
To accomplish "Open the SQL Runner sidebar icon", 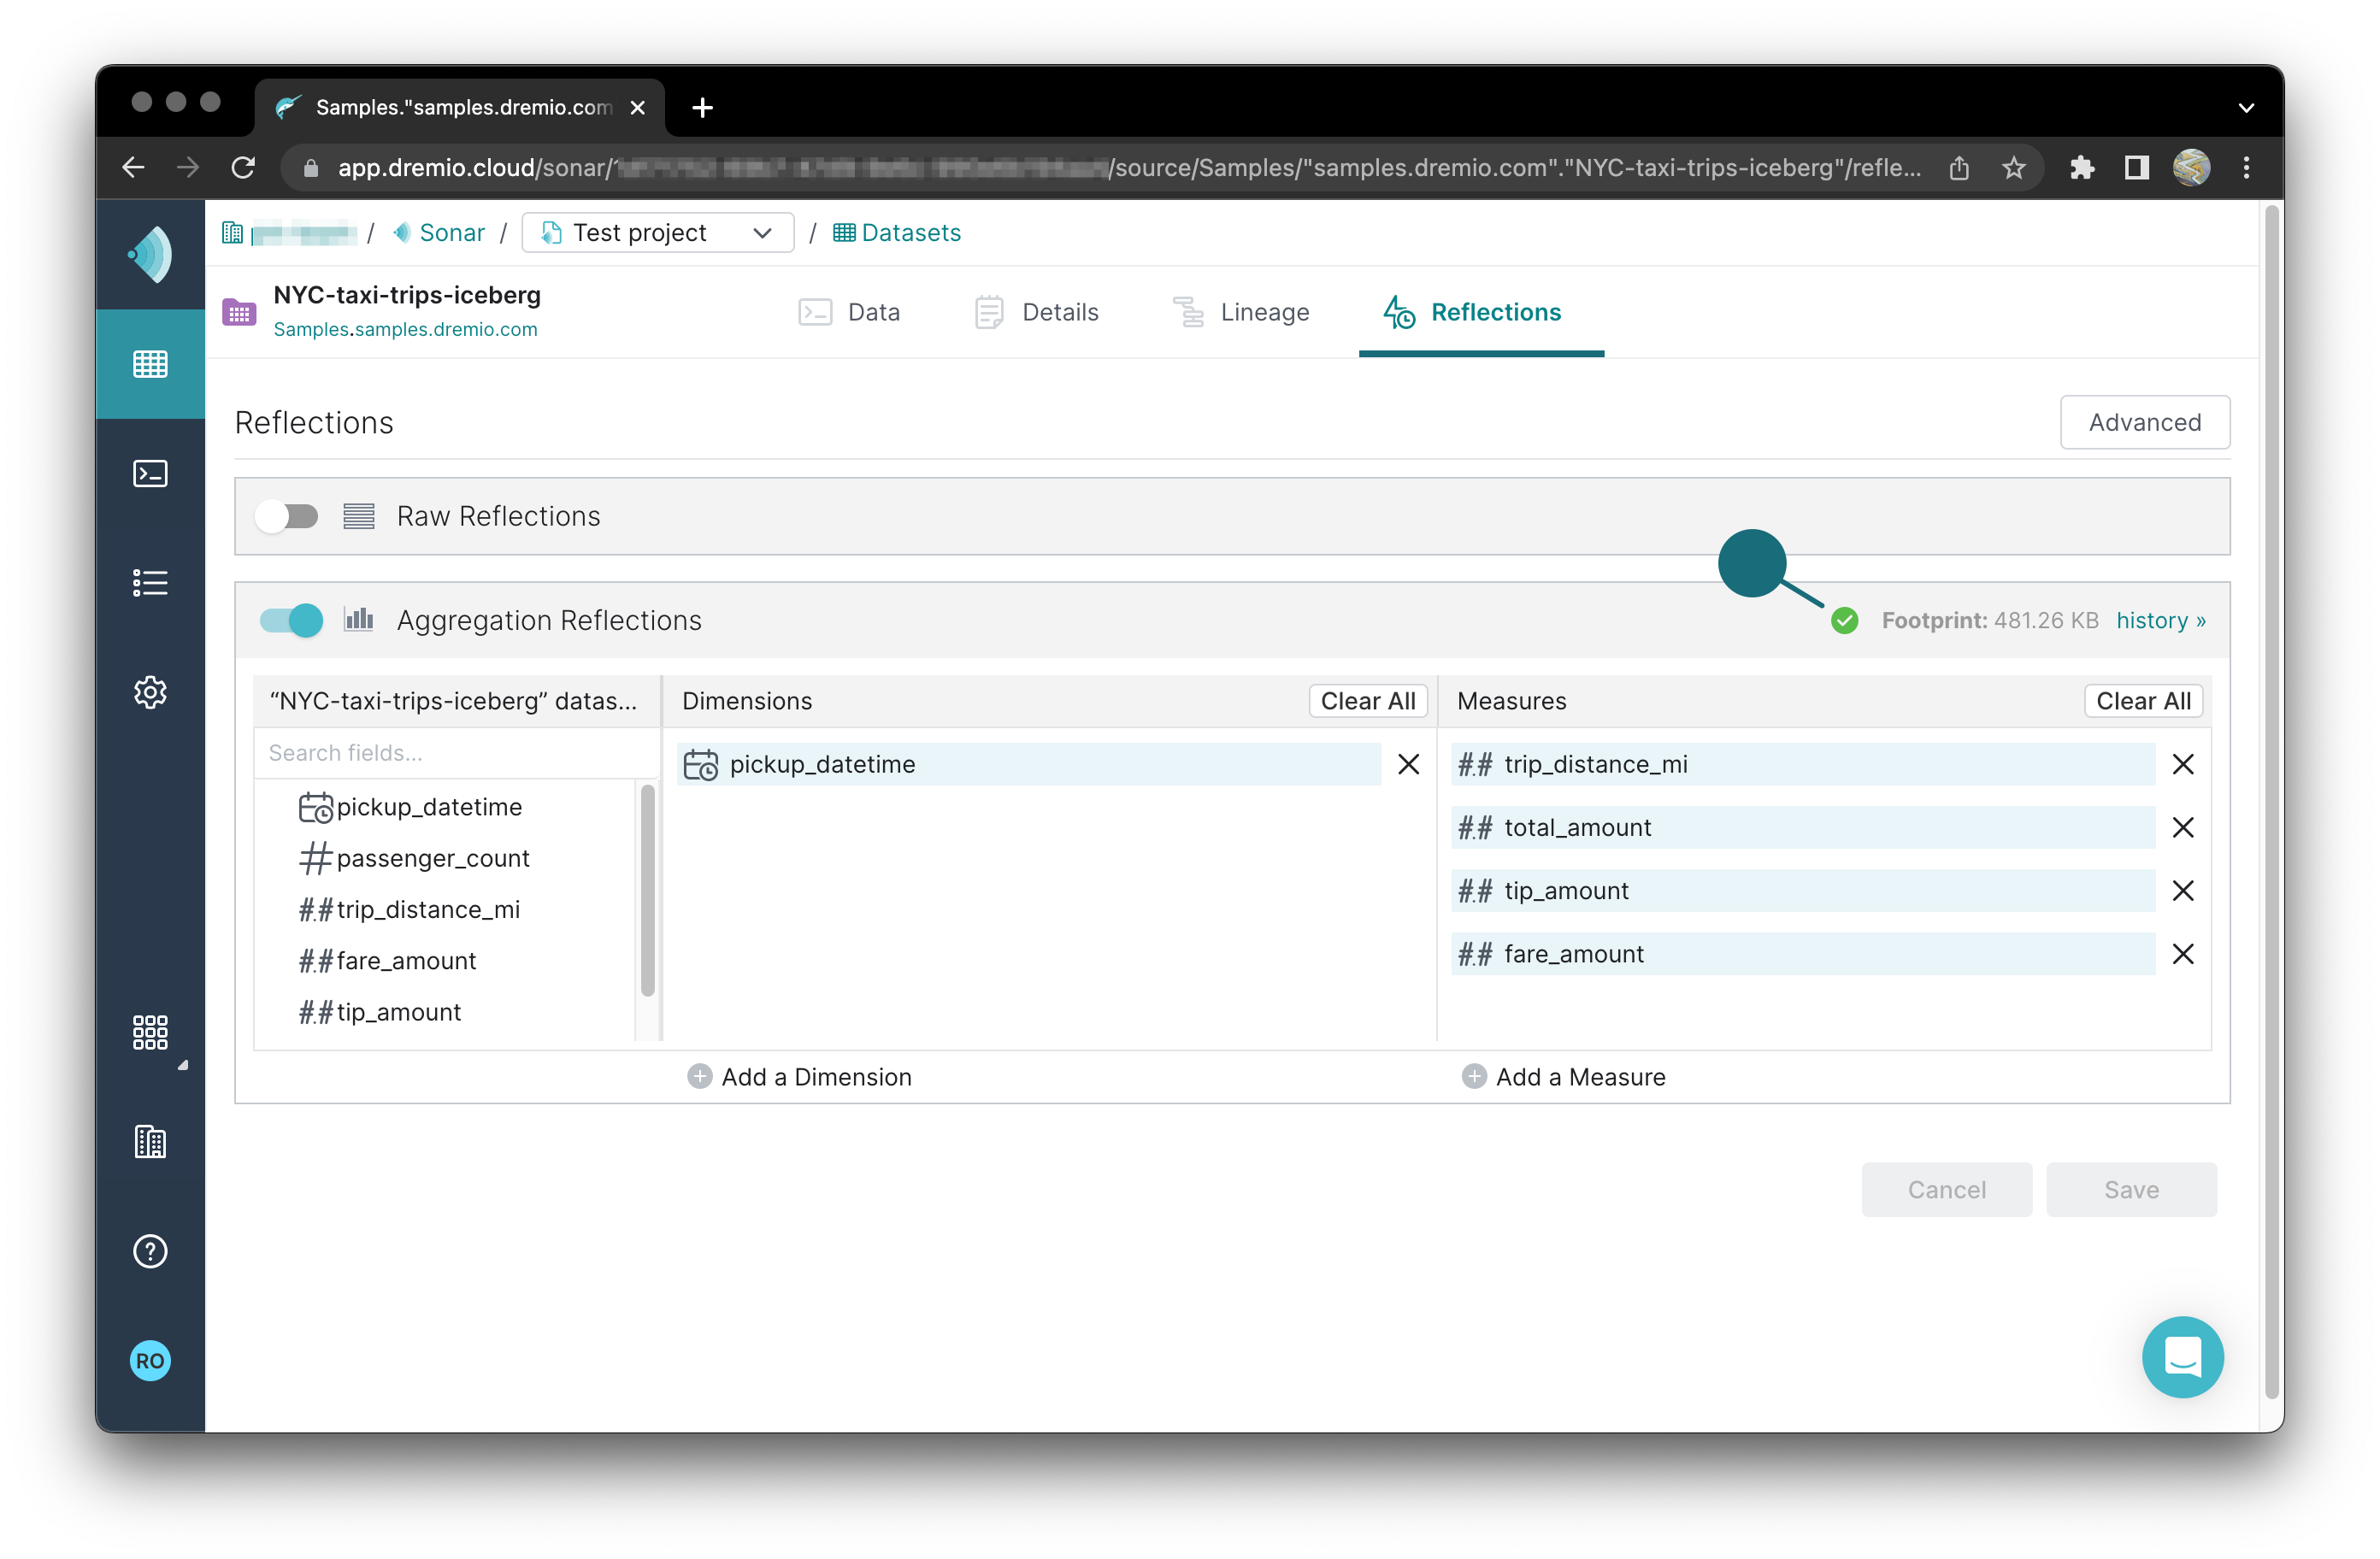I will pyautogui.click(x=150, y=473).
